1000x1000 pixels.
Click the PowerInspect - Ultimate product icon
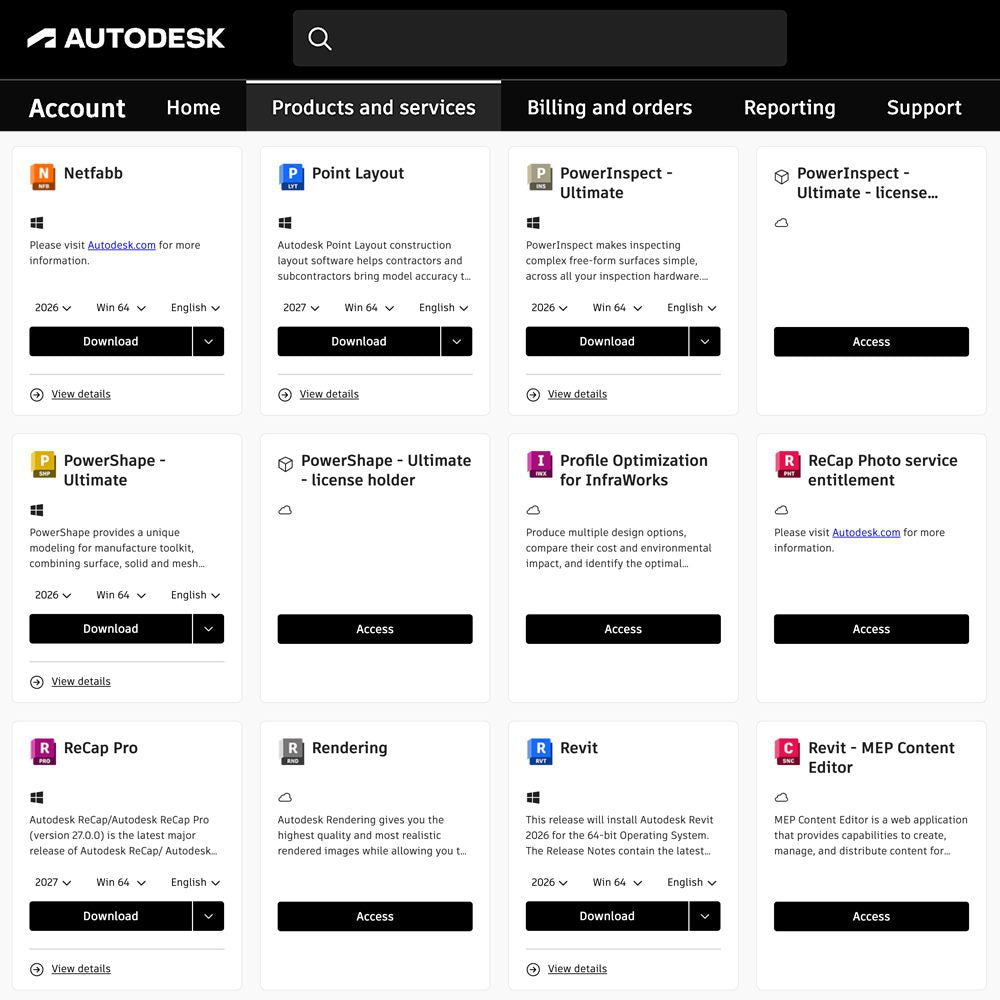[540, 177]
